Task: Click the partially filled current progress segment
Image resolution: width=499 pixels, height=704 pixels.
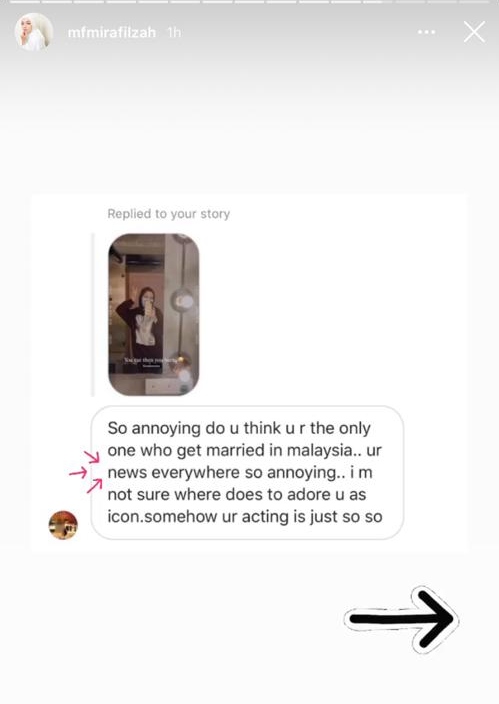Action: [x=378, y=2]
